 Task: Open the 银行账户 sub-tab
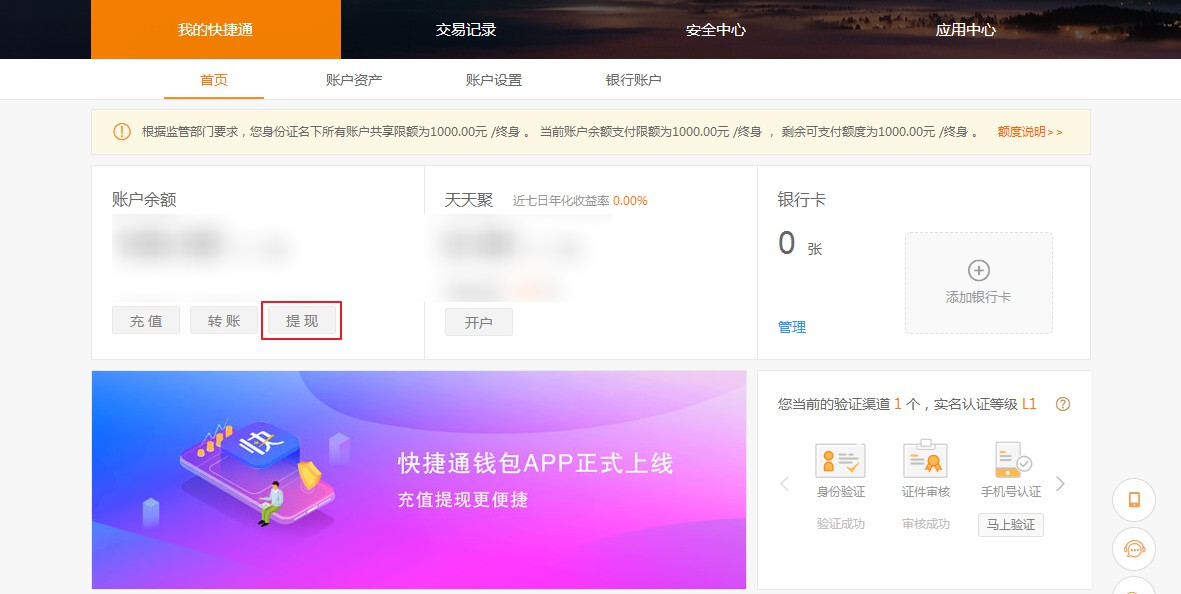point(633,80)
